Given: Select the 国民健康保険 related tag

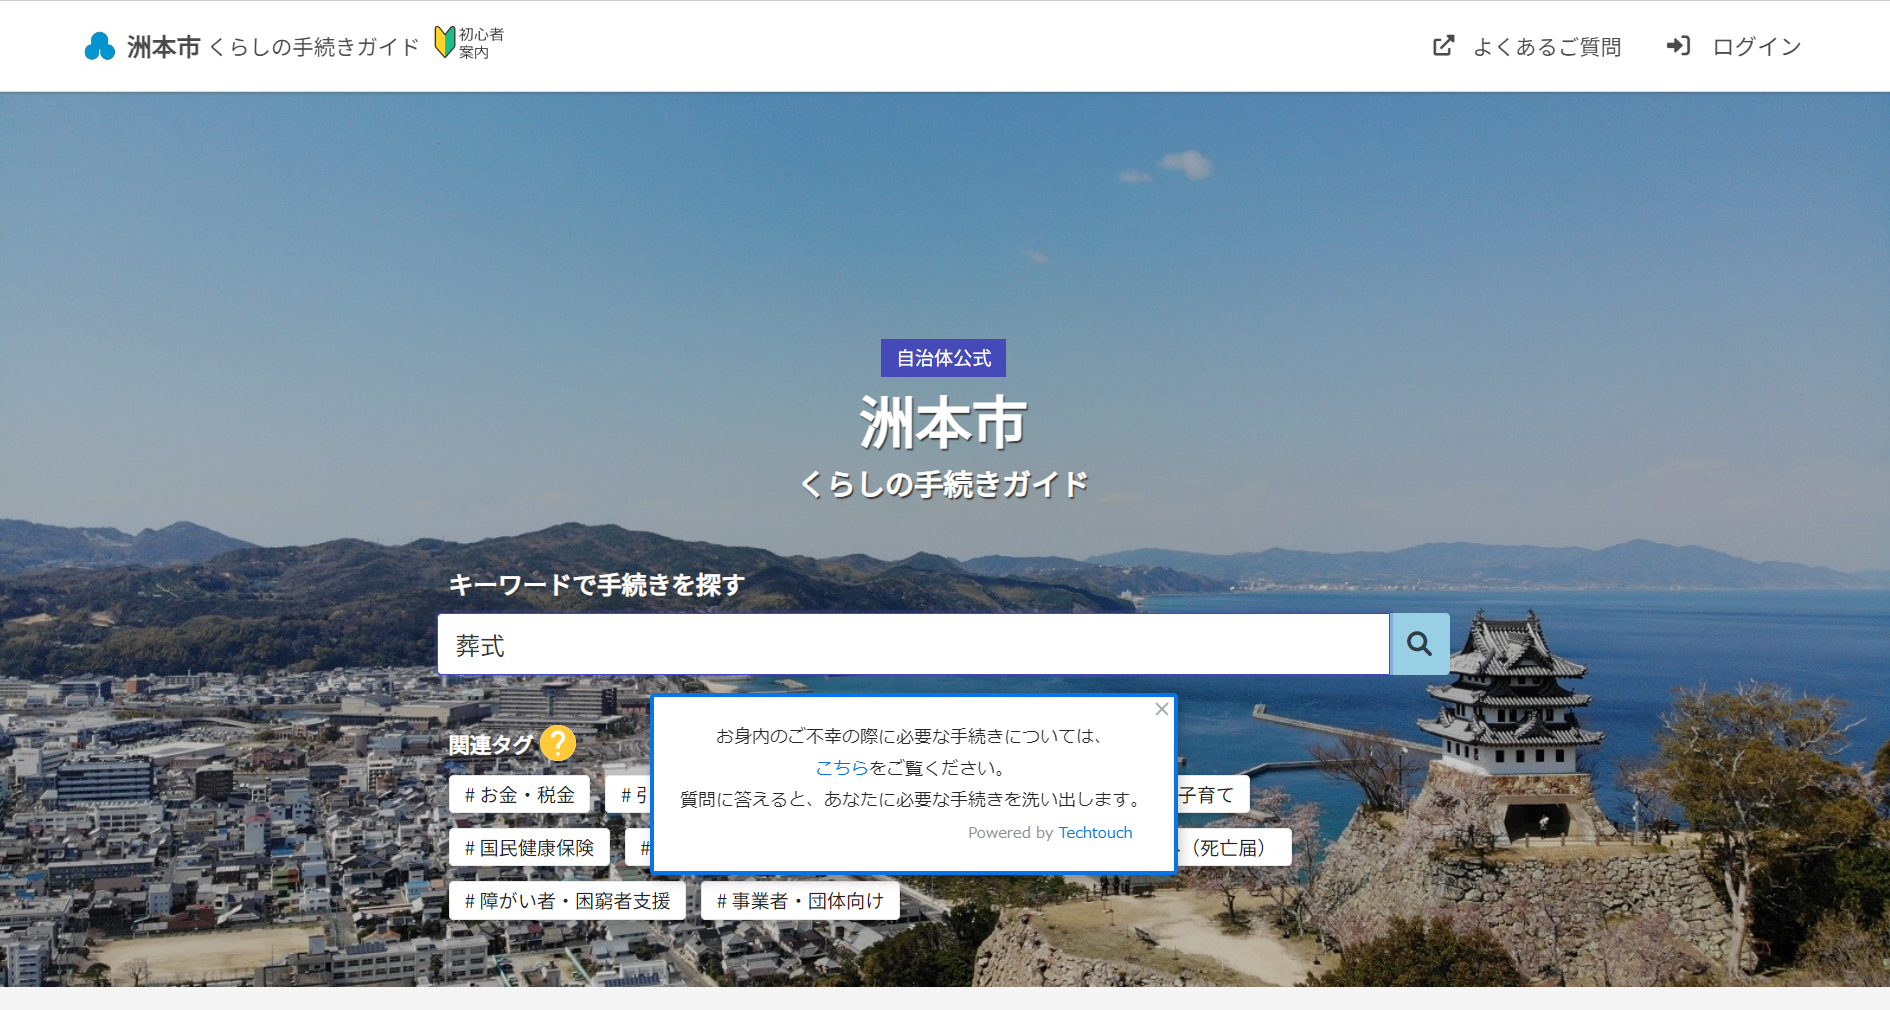Looking at the screenshot, I should (530, 847).
